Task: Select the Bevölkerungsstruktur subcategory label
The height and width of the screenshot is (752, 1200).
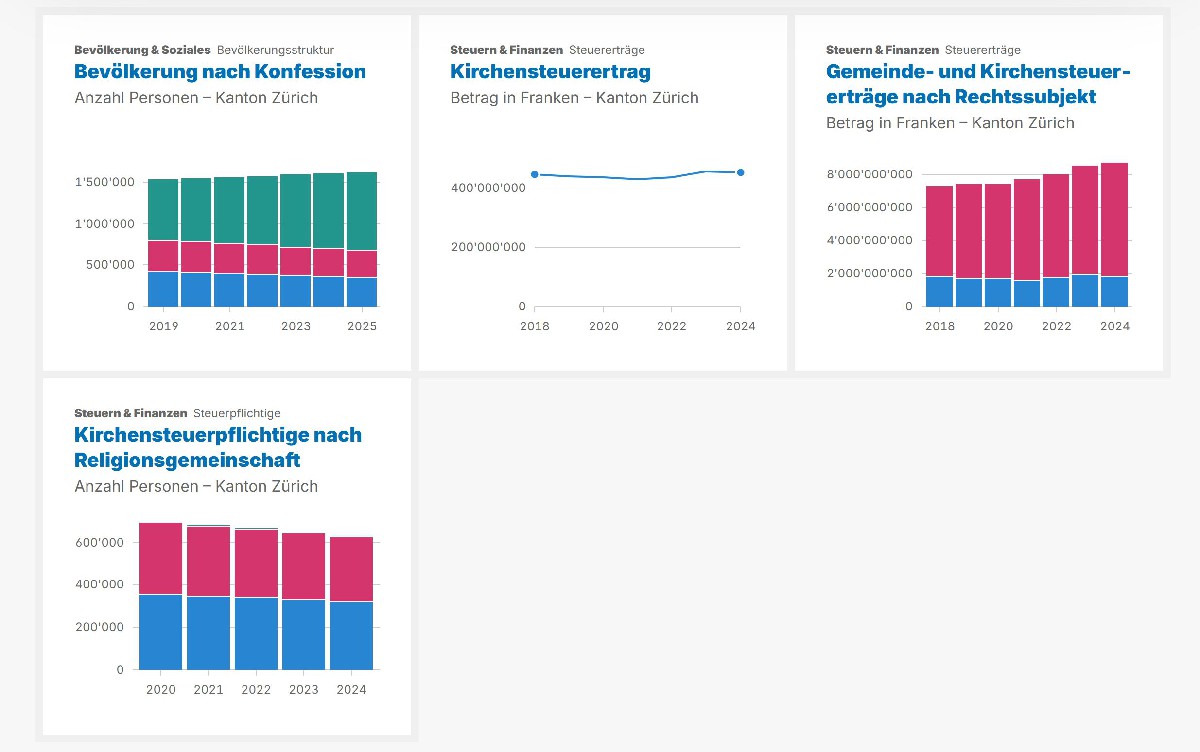Action: [x=275, y=49]
